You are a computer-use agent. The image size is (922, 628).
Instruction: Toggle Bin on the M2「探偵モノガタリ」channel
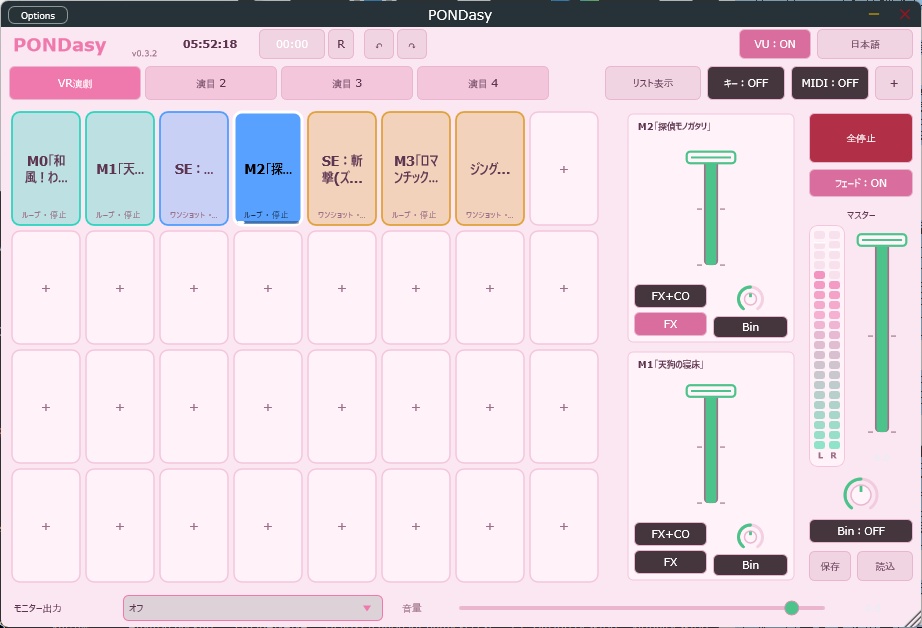(750, 327)
